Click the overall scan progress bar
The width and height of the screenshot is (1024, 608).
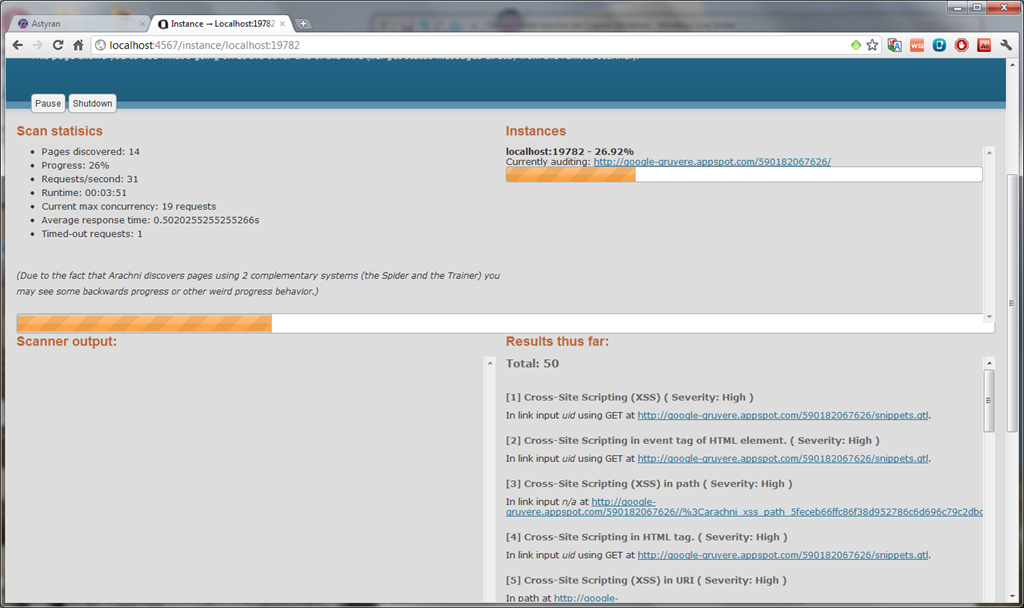tap(505, 323)
